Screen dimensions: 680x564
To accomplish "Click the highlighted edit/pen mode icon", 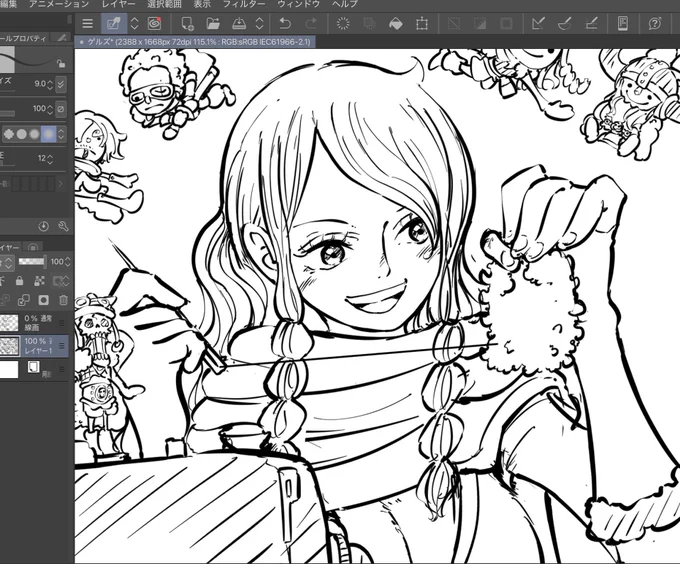I will coord(114,23).
